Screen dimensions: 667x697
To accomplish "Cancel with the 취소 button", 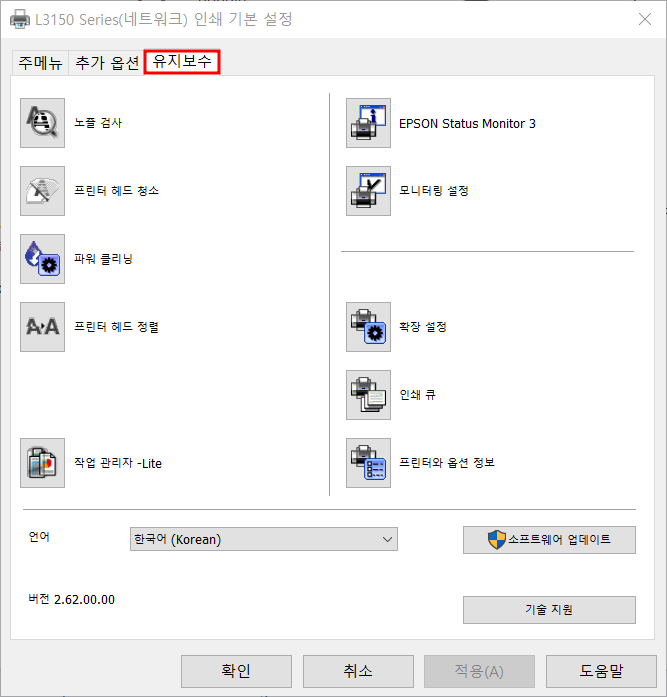I will coord(358,671).
